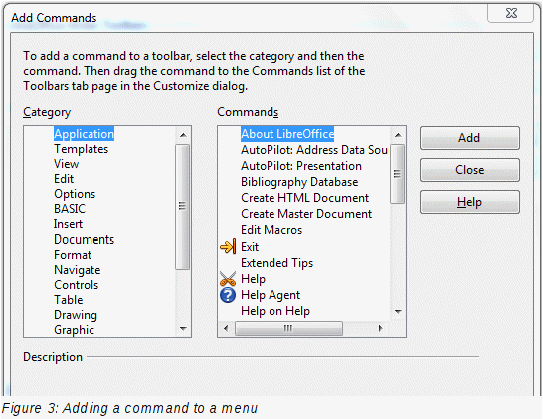Click the Commands horizontal scroll right arrow
The height and width of the screenshot is (419, 543).
pyautogui.click(x=381, y=328)
